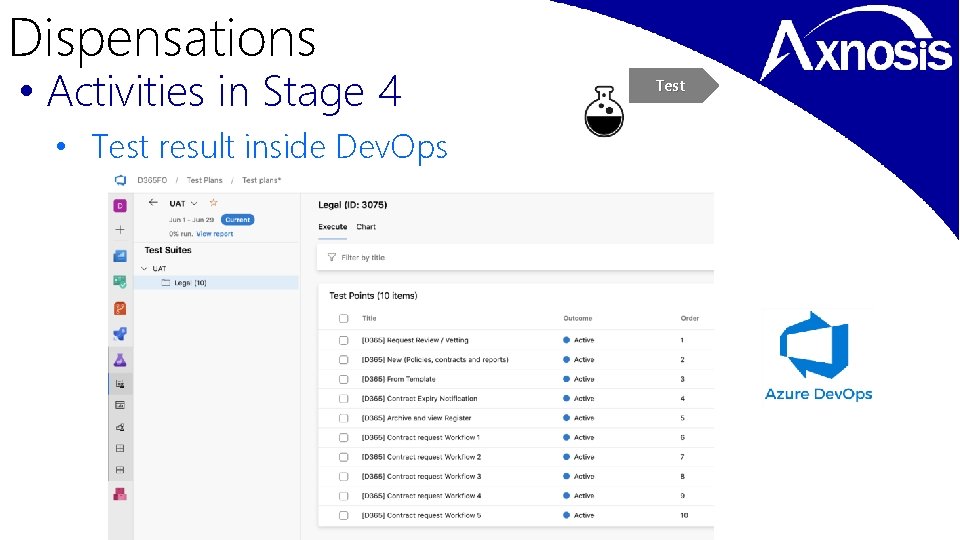Sort by the Order column header

point(689,318)
